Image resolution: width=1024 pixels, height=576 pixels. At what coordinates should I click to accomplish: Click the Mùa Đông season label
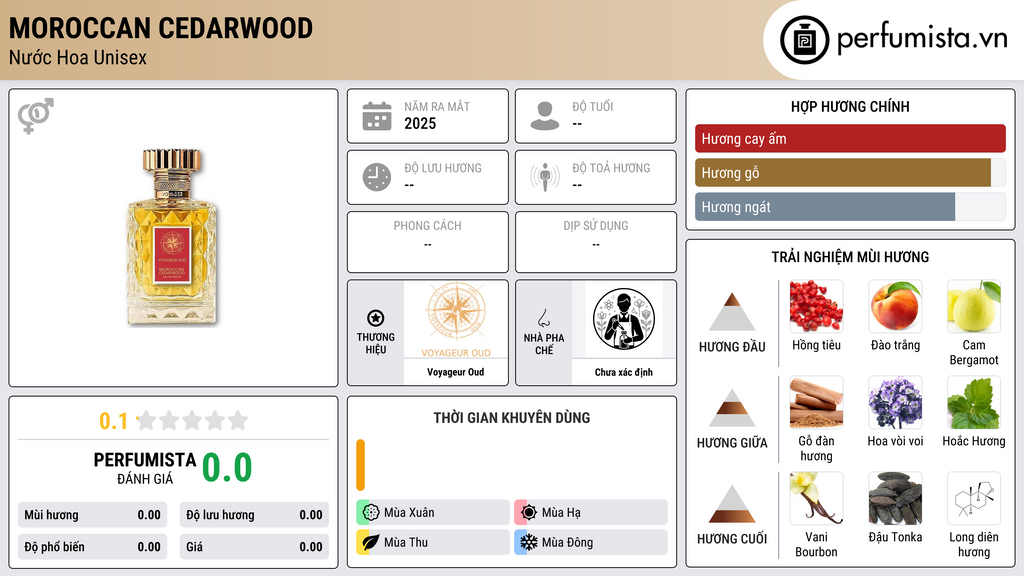pos(568,542)
